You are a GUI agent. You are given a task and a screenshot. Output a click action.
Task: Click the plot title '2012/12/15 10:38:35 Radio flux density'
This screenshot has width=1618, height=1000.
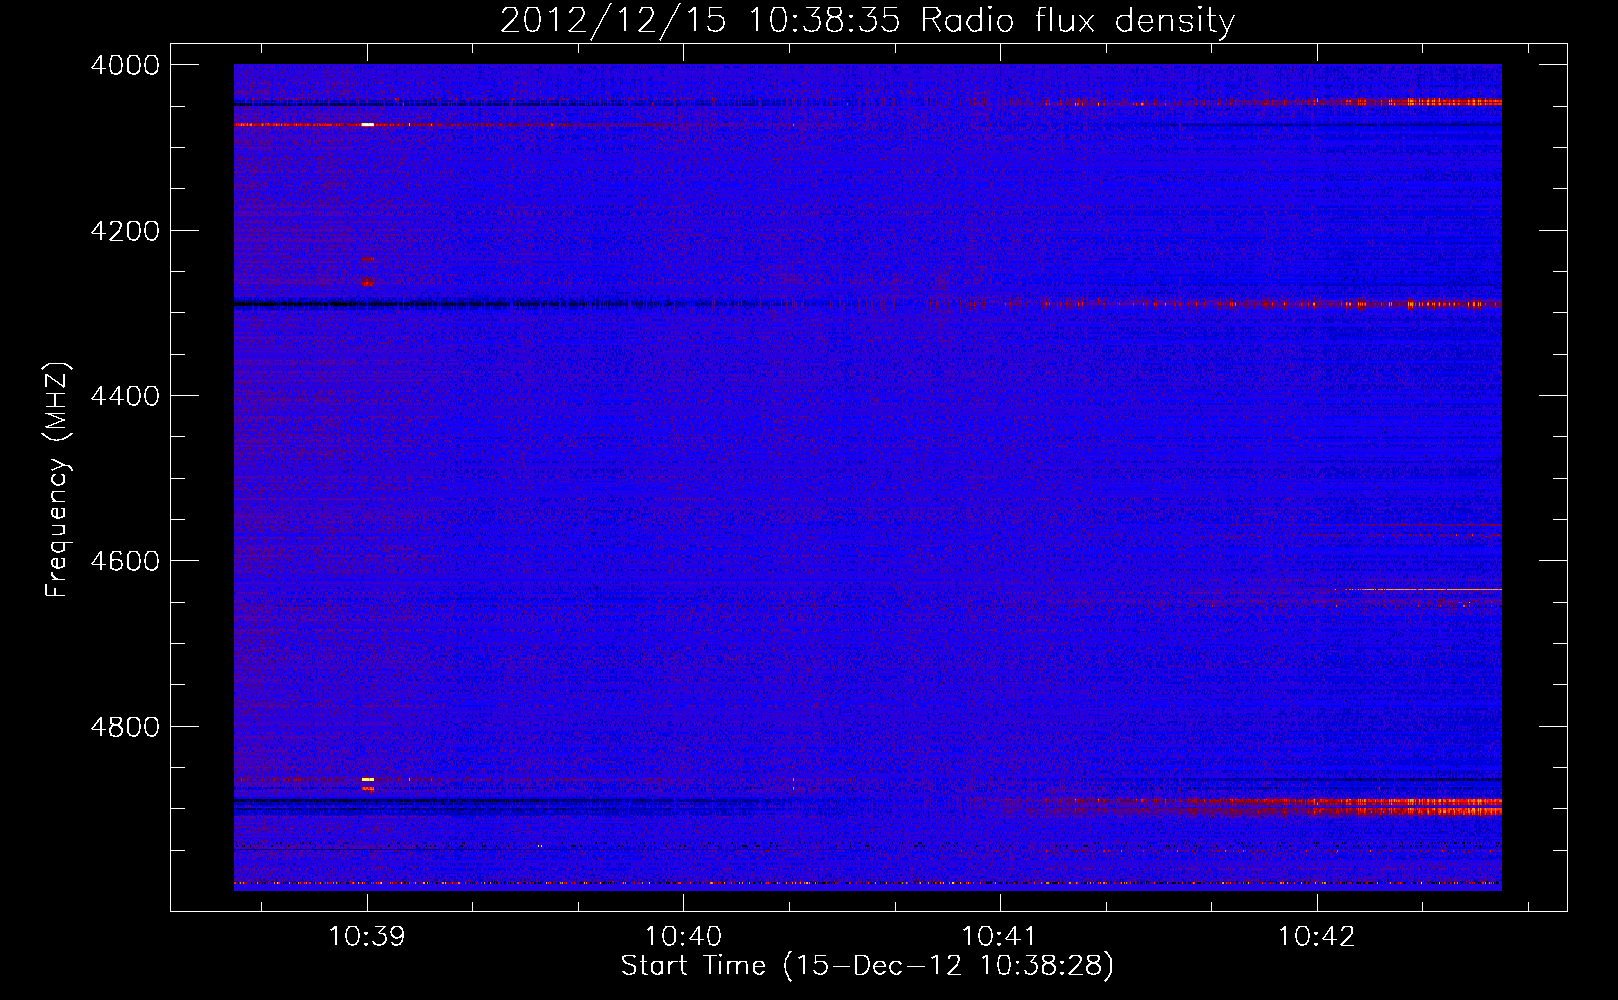[x=867, y=20]
